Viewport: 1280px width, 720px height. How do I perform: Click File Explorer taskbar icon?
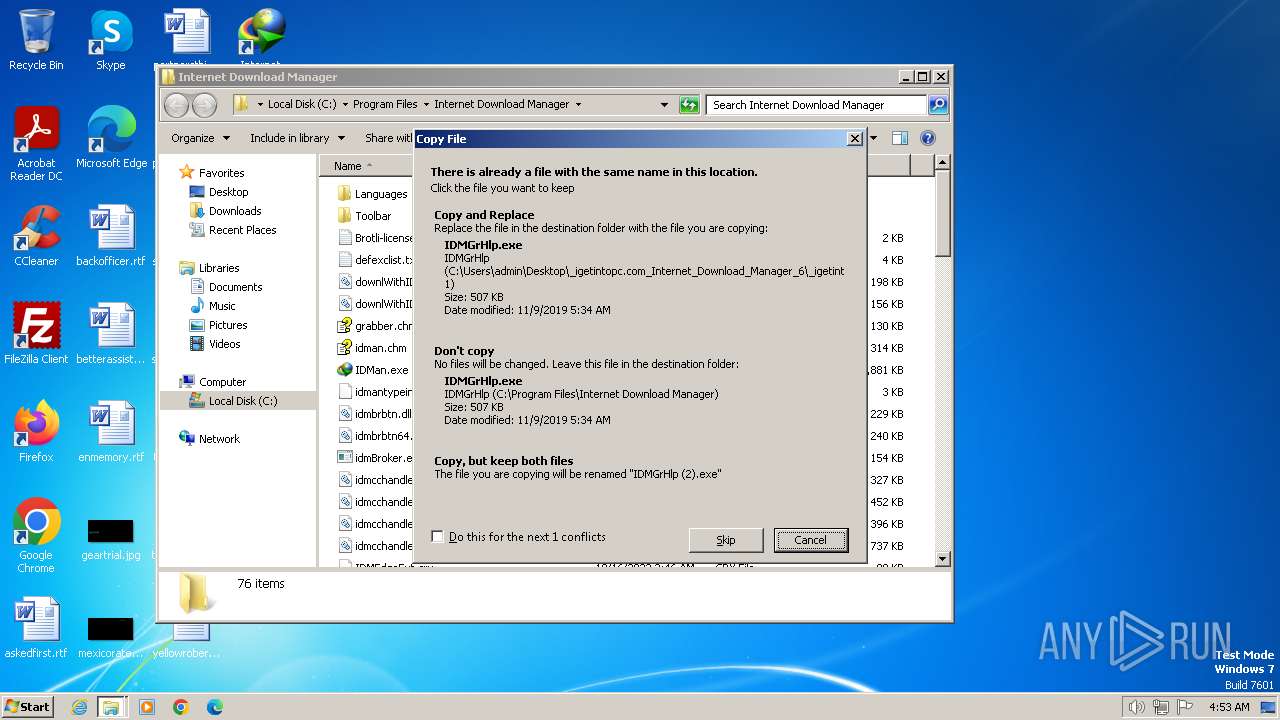[111, 707]
